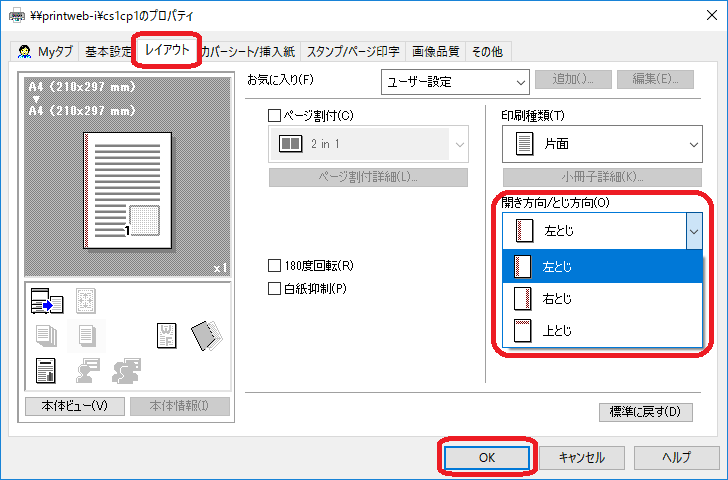Click the ページ割付詳細 button
The width and height of the screenshot is (728, 480).
coord(368,177)
